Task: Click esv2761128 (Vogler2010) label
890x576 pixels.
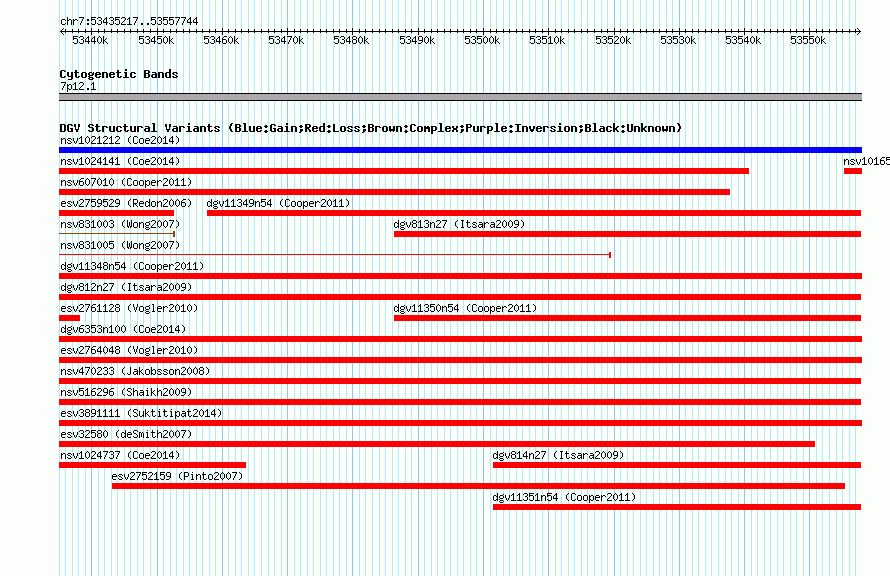Action: pyautogui.click(x=129, y=308)
